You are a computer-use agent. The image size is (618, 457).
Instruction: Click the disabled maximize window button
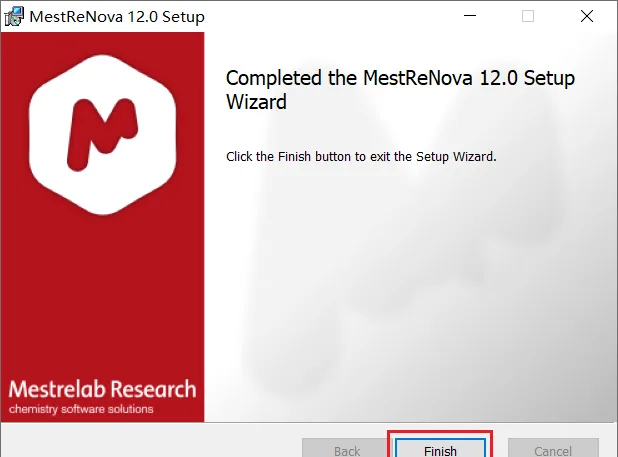coord(528,16)
